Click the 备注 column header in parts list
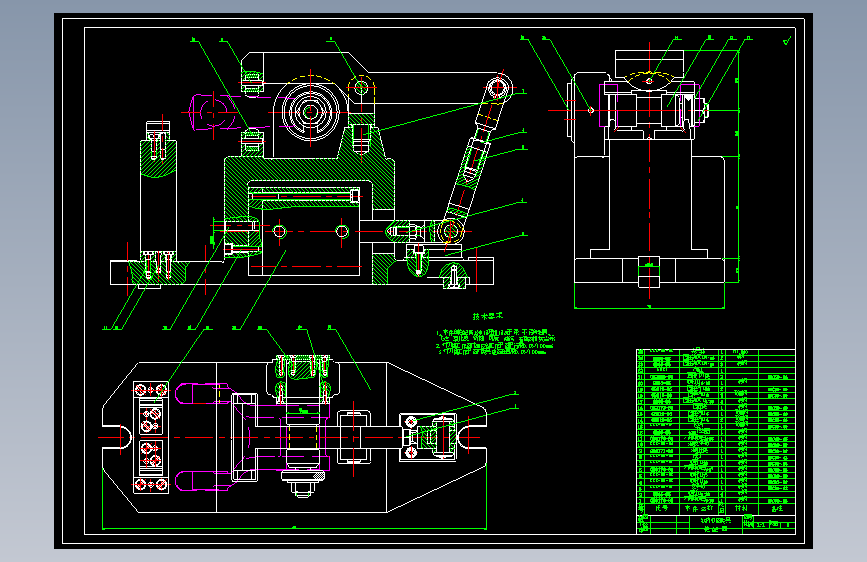Screen dimensions: 867x562 777,508
